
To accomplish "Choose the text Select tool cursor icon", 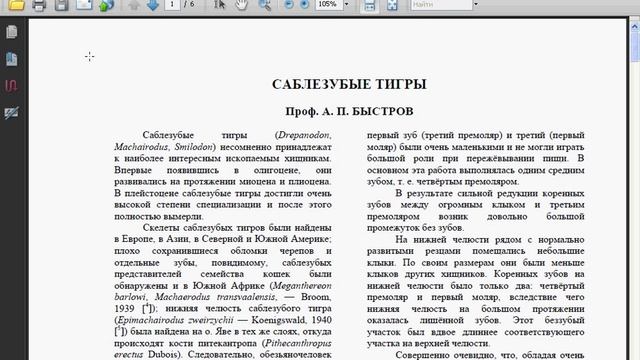I will click(x=220, y=4).
